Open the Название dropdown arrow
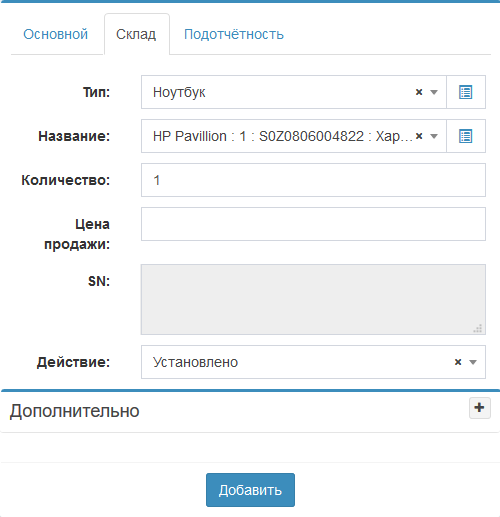500x517 pixels. coord(434,136)
